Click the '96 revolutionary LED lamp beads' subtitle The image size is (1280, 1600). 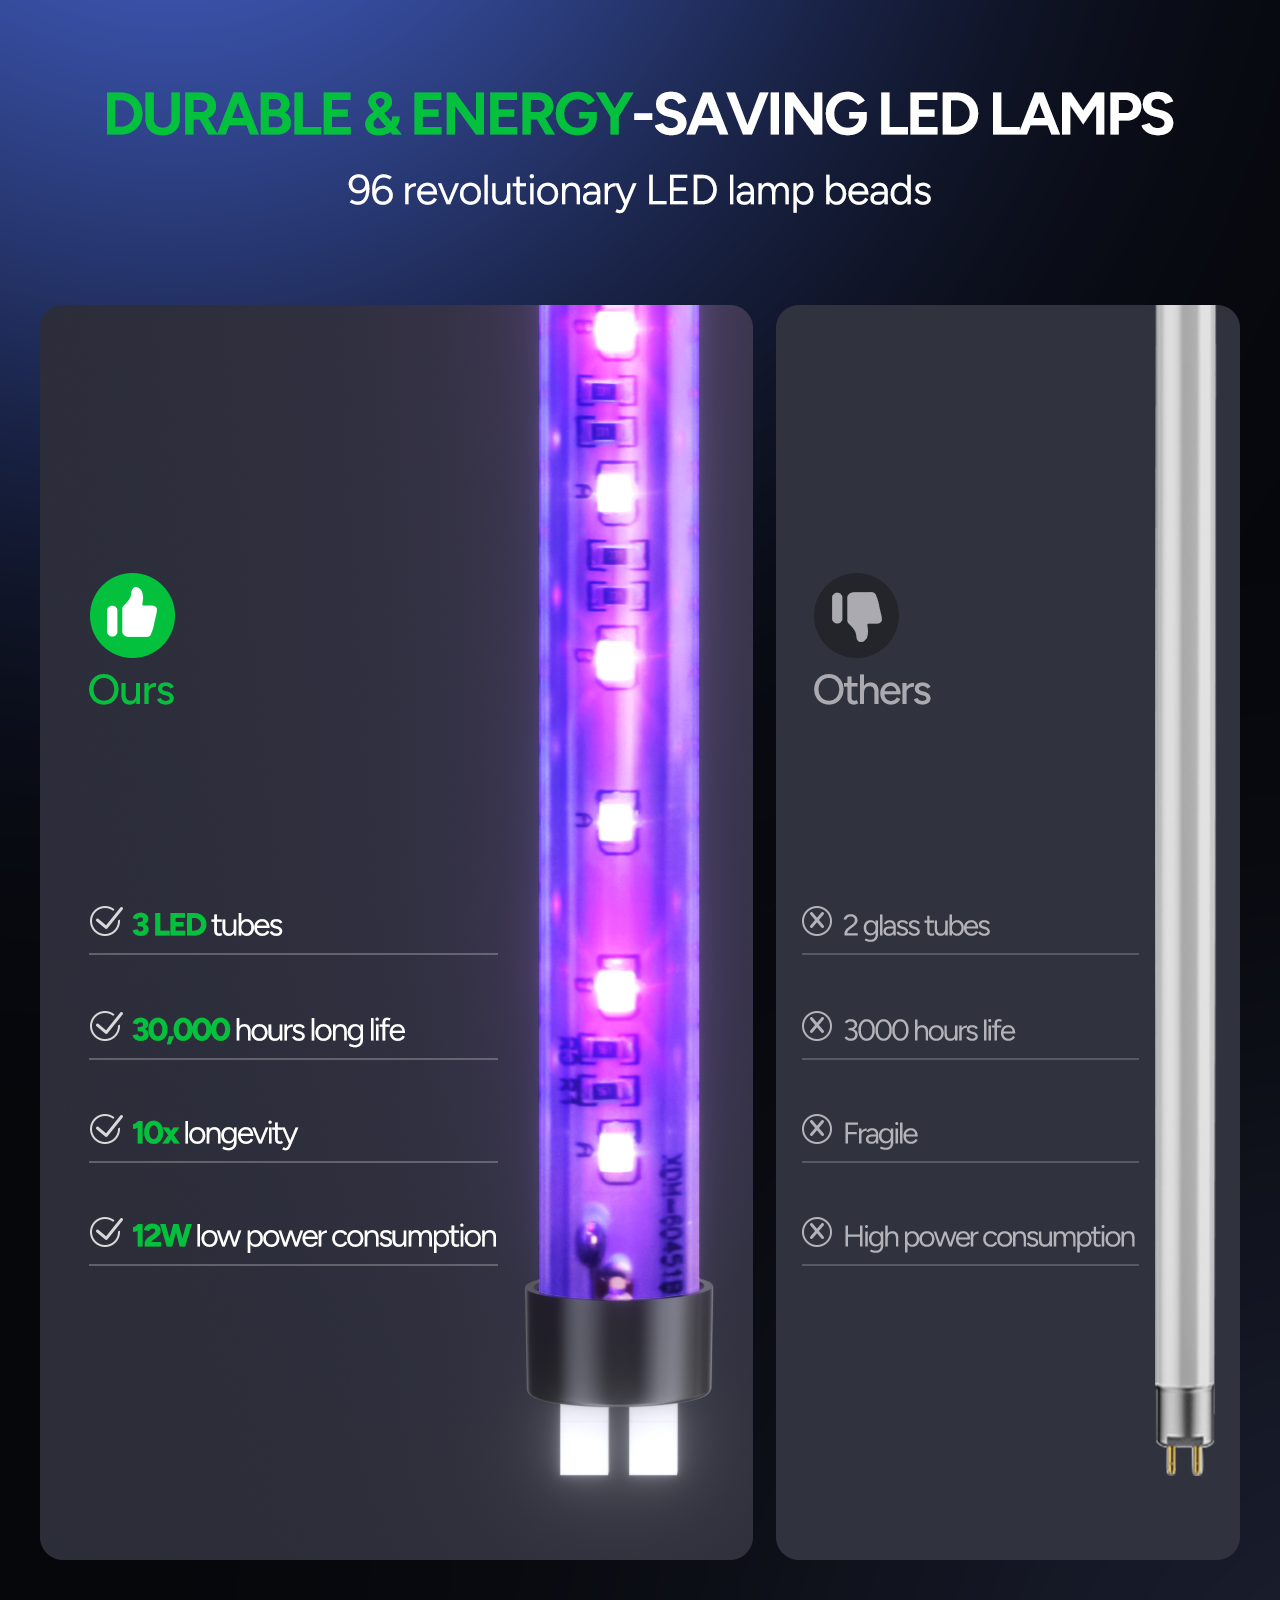coord(639,191)
